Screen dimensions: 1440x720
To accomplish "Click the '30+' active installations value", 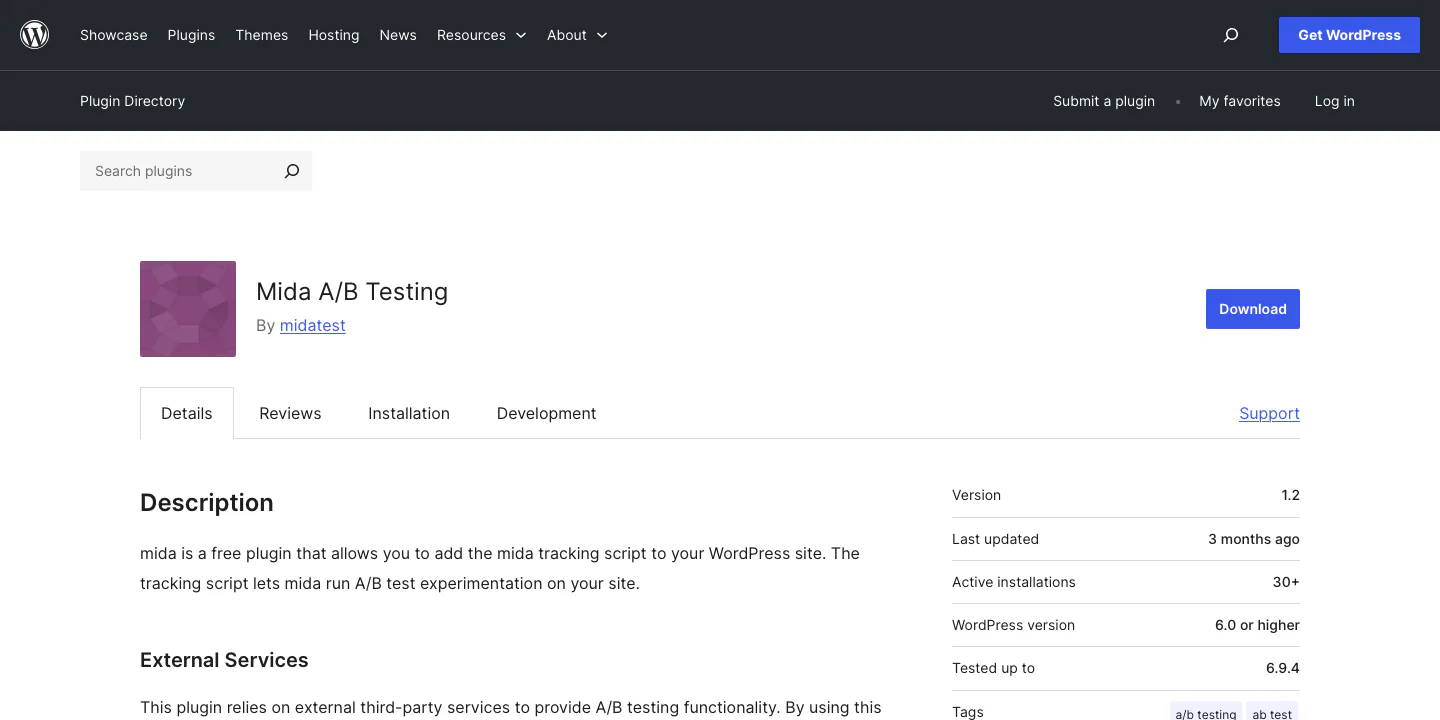I will pyautogui.click(x=1286, y=582).
